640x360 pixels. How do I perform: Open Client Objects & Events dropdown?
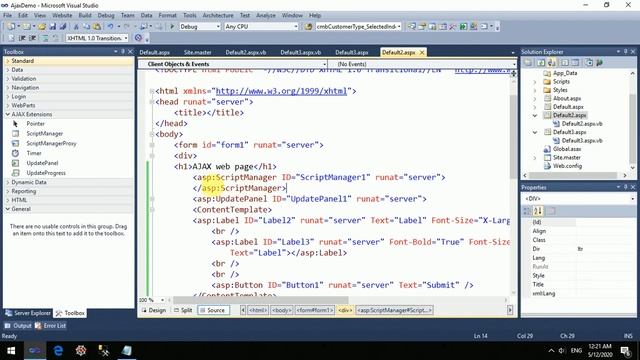[324, 64]
